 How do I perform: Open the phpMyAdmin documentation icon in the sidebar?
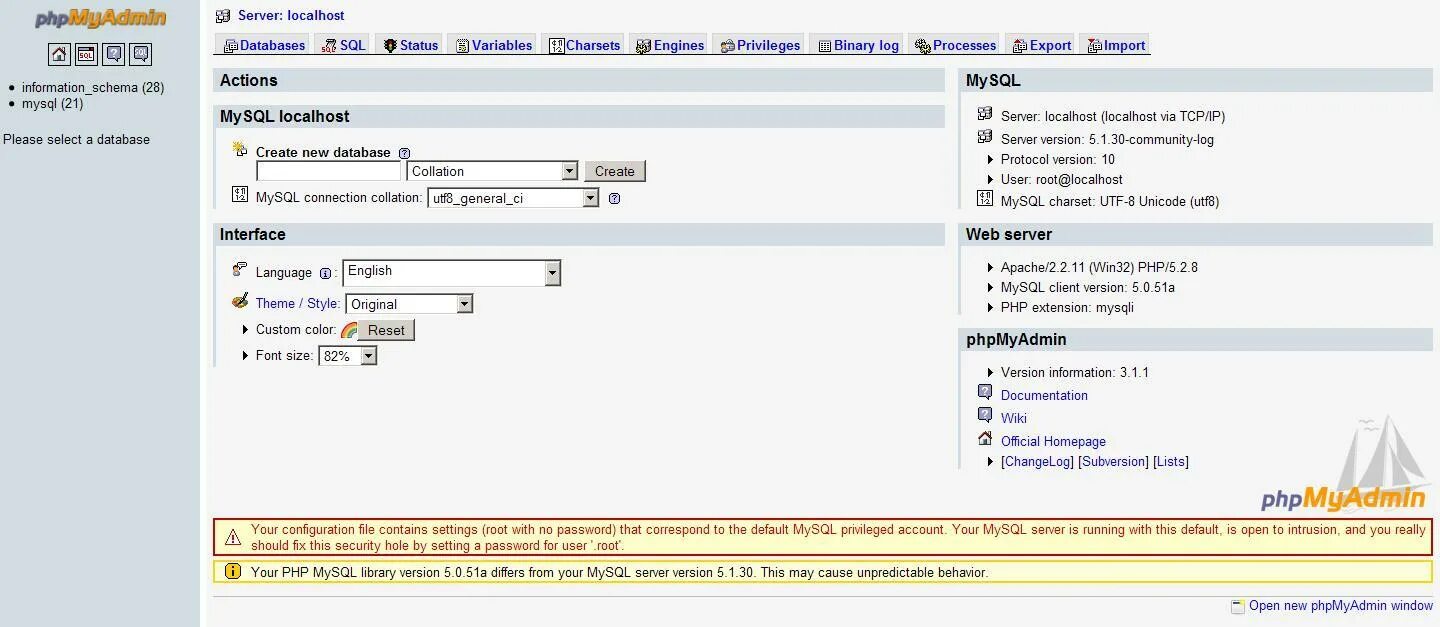pos(114,54)
